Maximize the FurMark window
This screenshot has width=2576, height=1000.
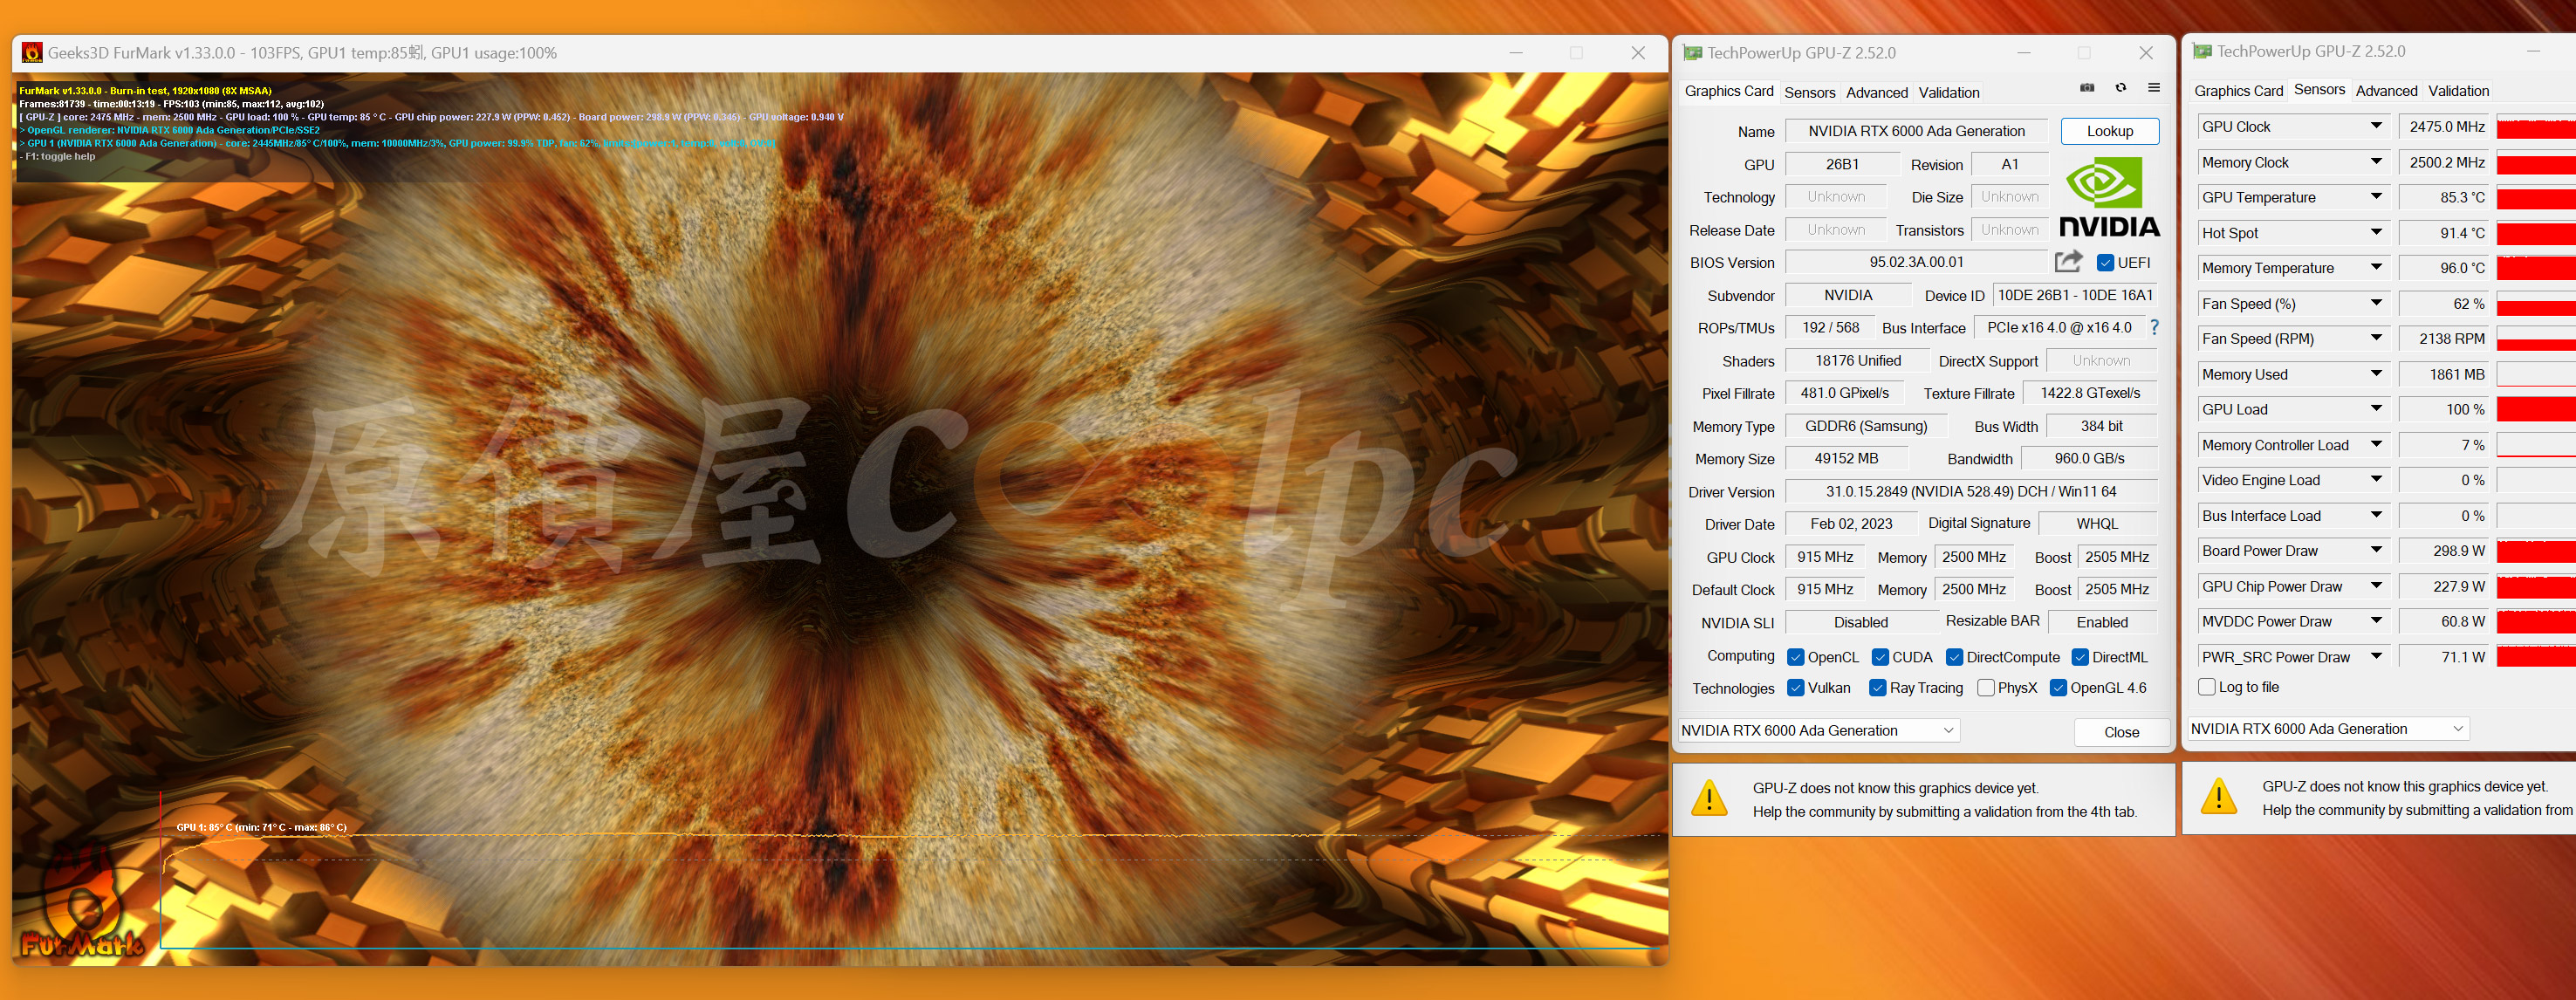pos(1576,53)
